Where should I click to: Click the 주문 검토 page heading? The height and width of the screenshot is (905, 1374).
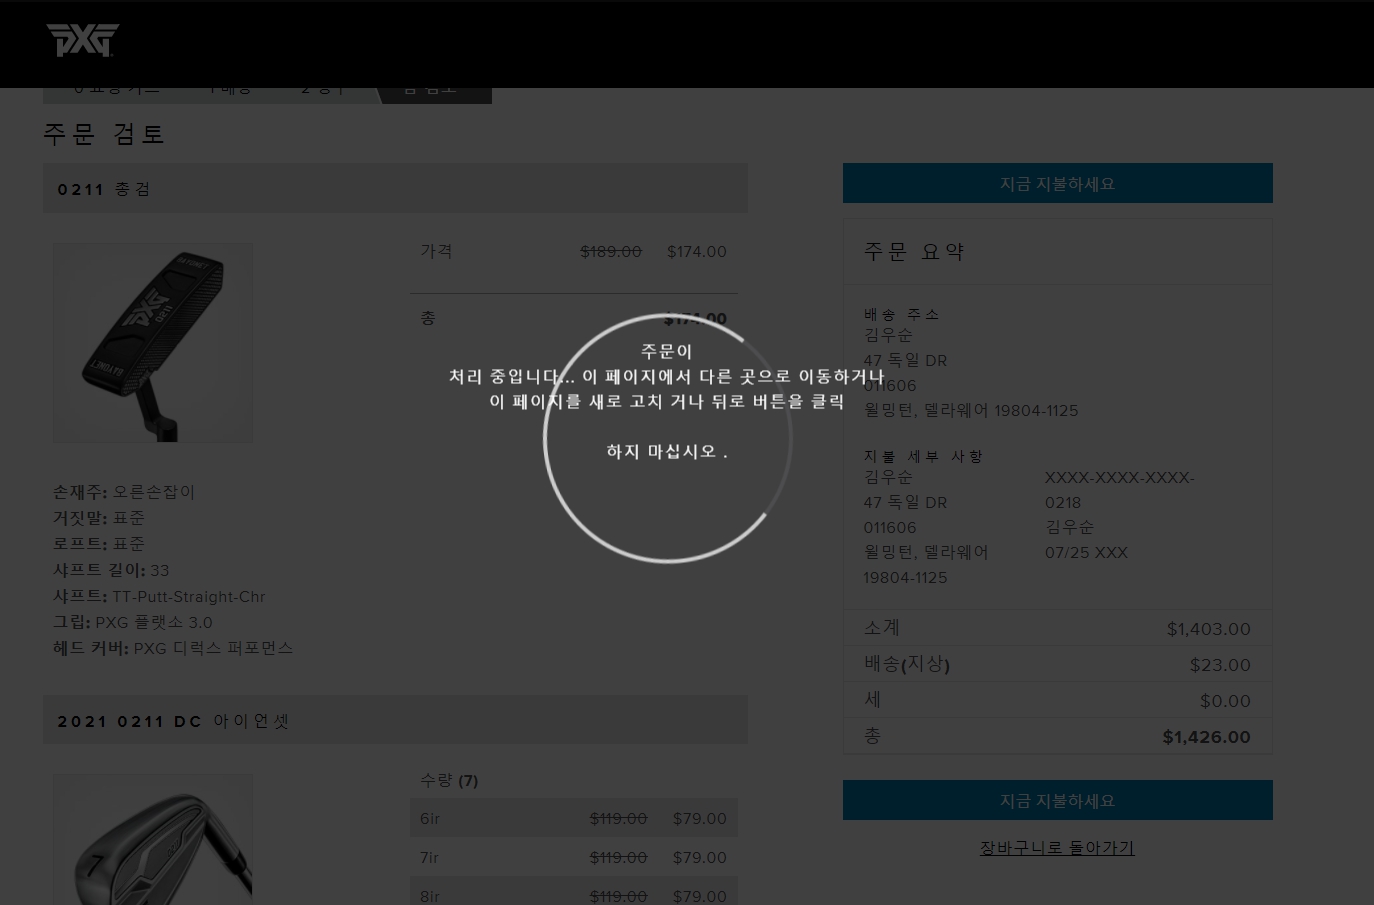(104, 134)
